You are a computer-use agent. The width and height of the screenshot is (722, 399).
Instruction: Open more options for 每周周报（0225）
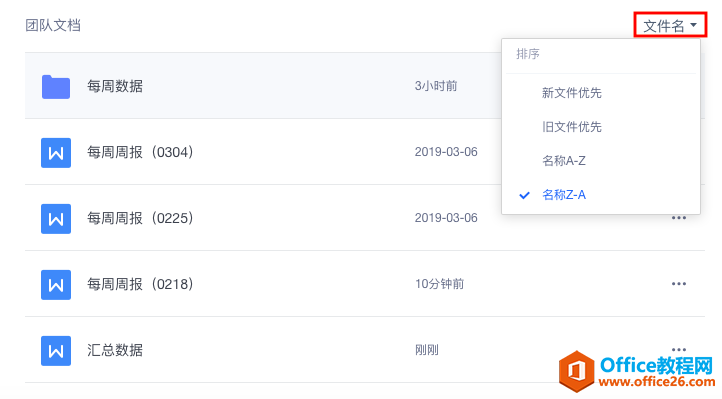coord(679,218)
